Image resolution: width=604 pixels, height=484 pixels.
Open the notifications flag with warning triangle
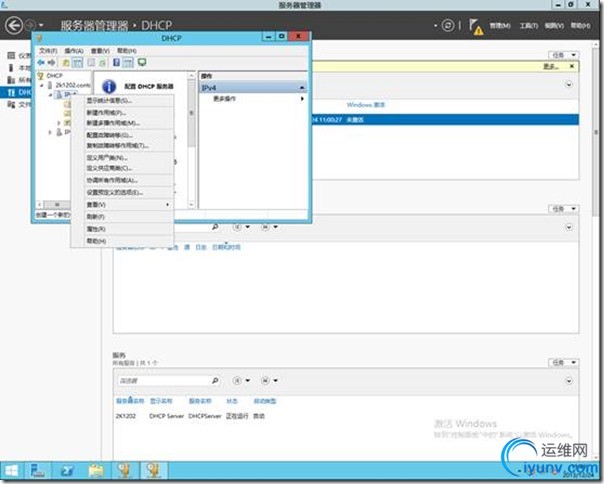[476, 27]
